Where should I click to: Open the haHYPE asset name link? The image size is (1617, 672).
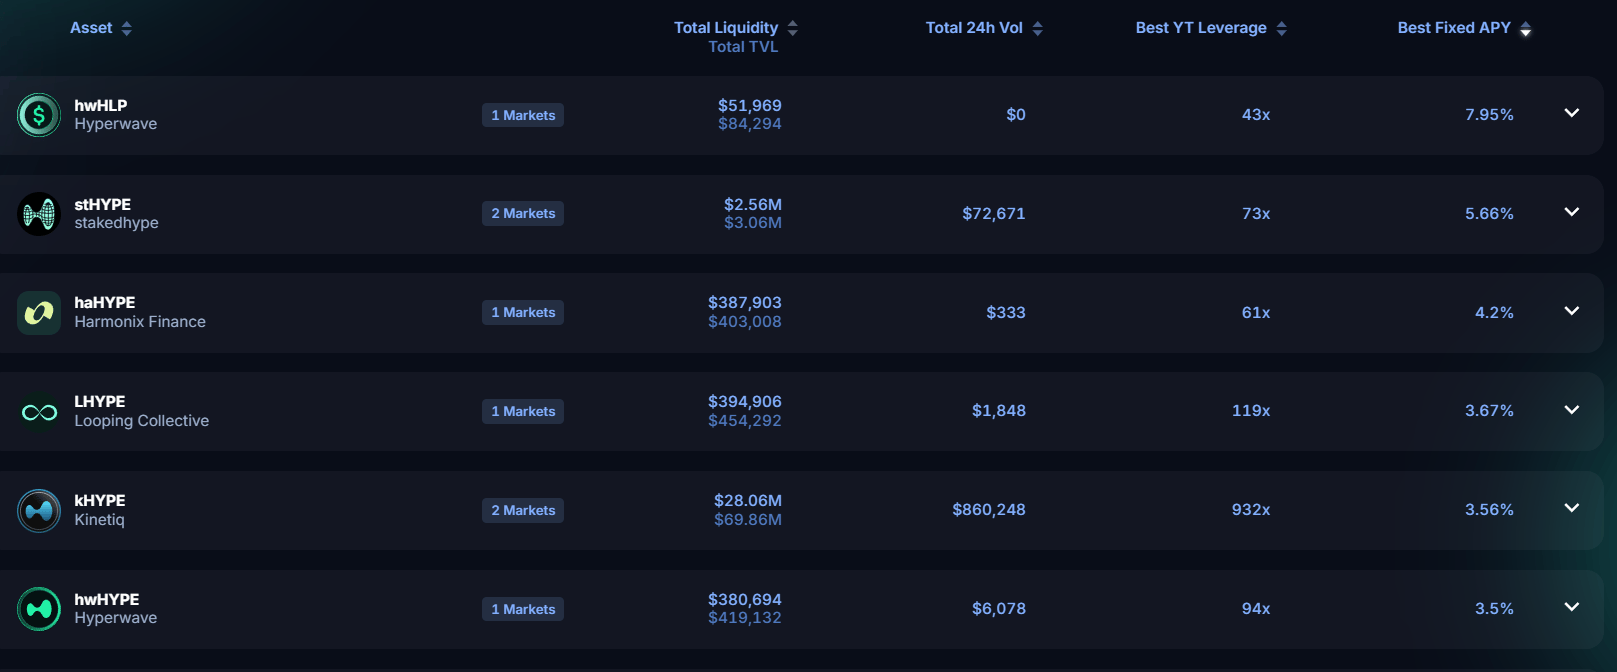click(x=105, y=303)
